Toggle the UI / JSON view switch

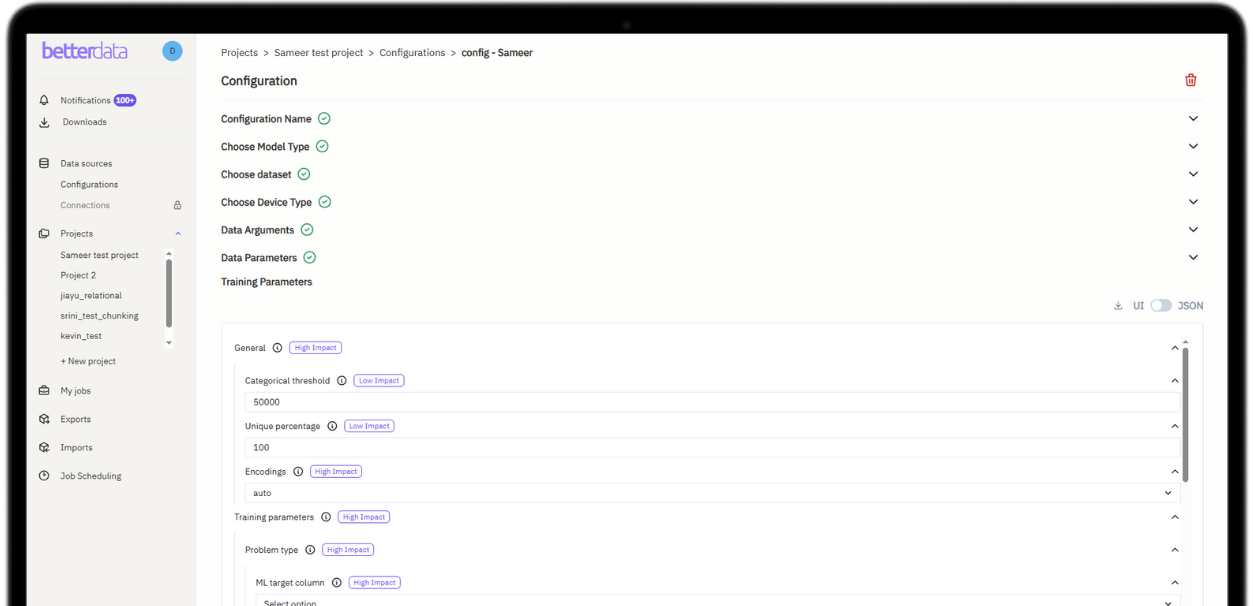click(1161, 306)
